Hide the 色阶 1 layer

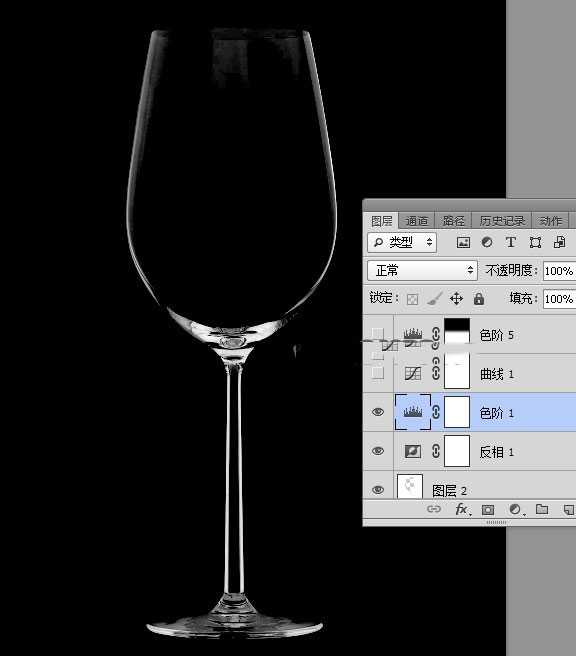378,412
